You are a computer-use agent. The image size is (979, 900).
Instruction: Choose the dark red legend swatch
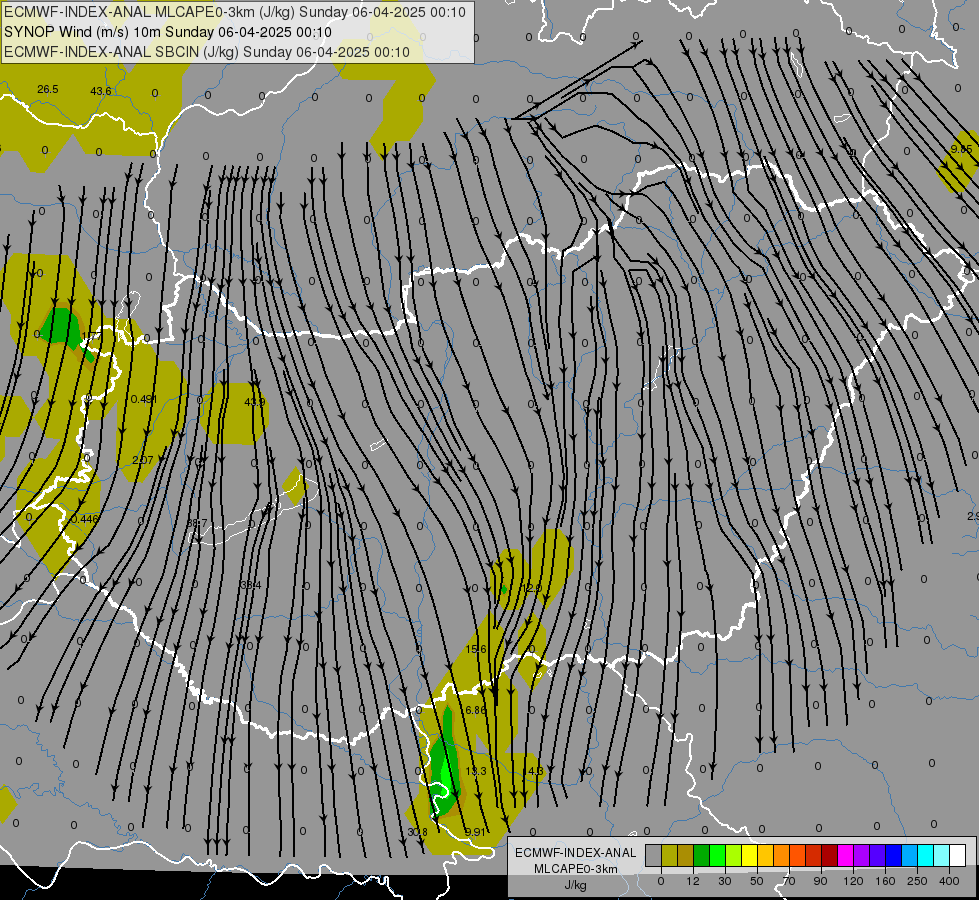pyautogui.click(x=829, y=855)
